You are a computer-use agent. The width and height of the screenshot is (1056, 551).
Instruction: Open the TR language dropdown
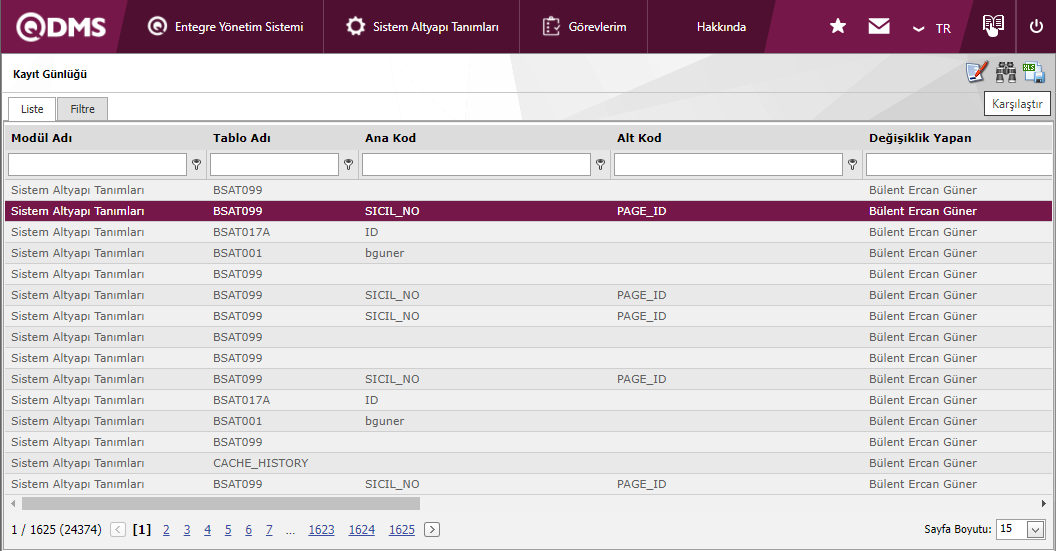(x=932, y=28)
